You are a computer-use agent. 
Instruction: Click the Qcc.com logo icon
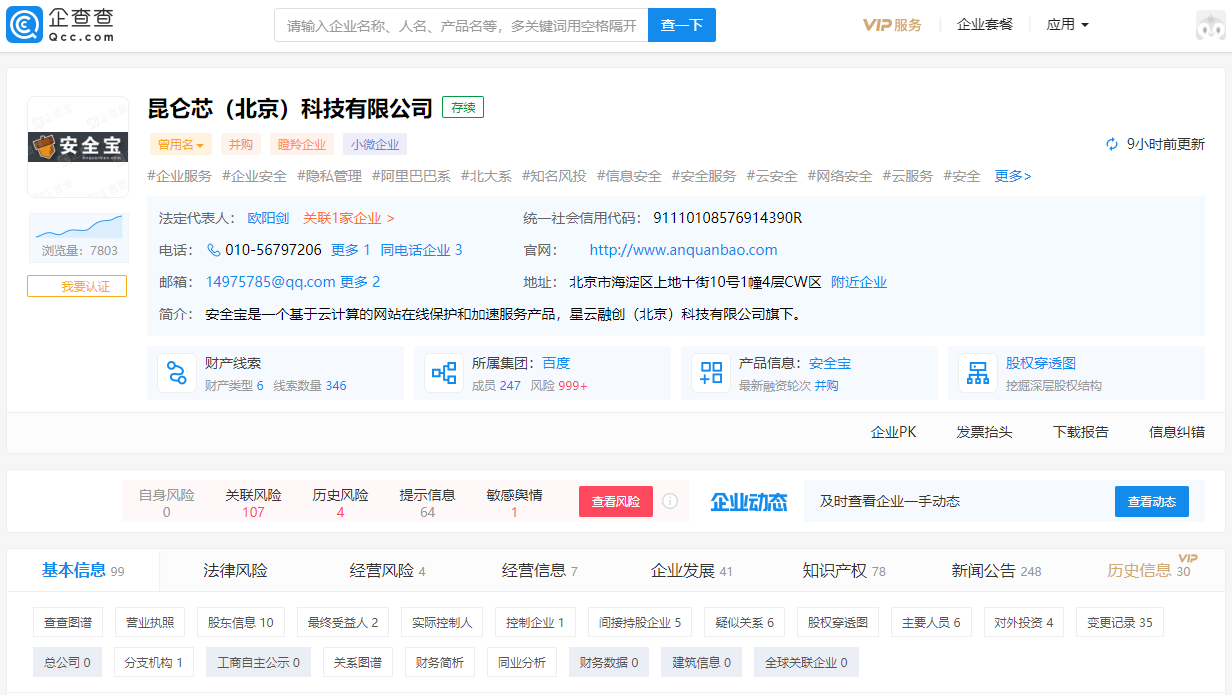pyautogui.click(x=24, y=25)
